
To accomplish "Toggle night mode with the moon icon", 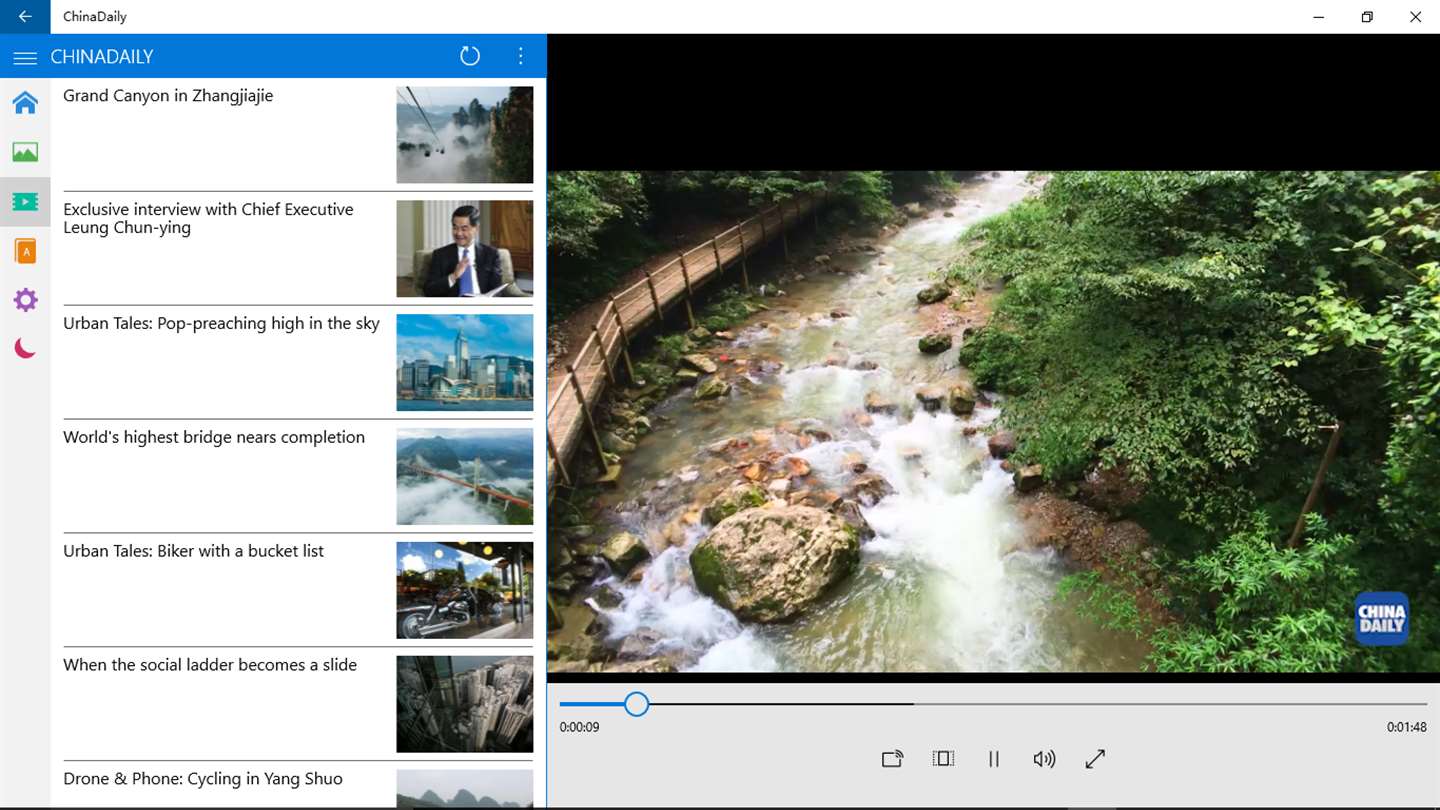I will tap(25, 348).
